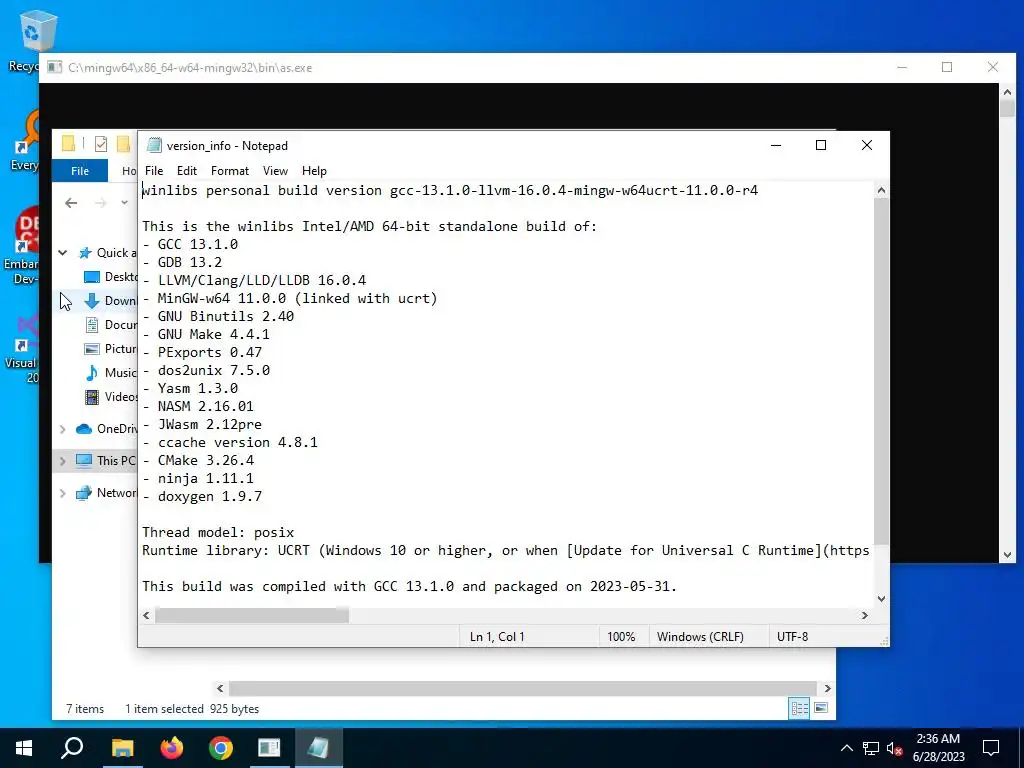Select Quick access in navigation pane

(x=108, y=253)
